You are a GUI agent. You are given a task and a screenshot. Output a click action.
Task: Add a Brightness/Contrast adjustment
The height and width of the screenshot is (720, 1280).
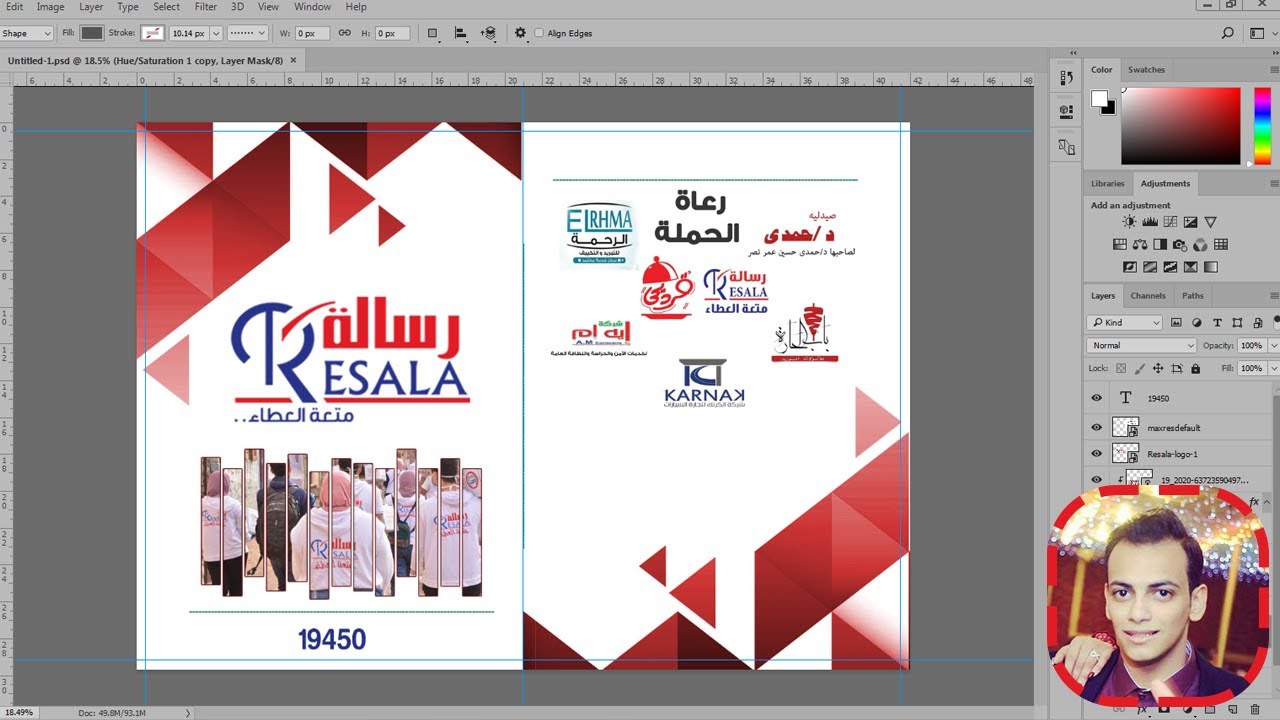(x=1129, y=222)
